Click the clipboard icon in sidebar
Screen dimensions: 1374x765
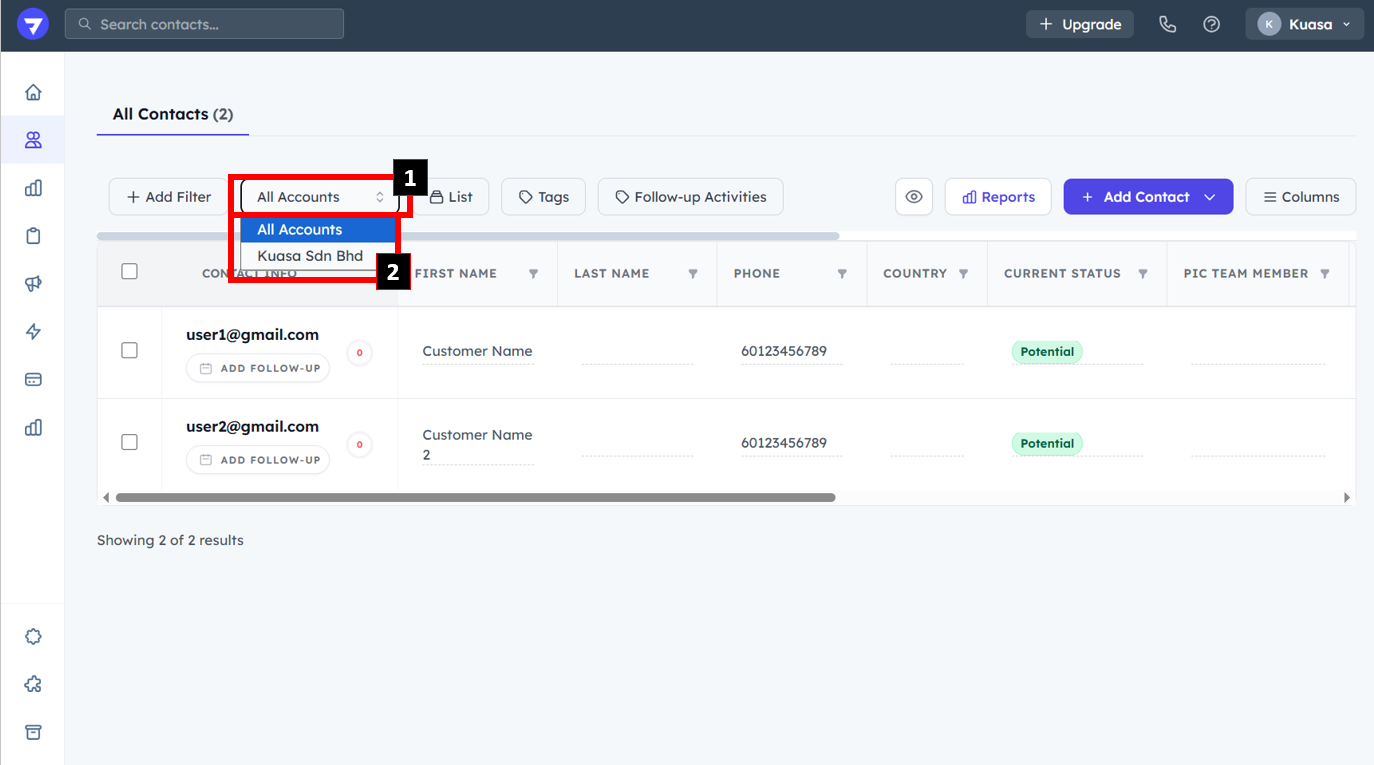(x=33, y=236)
